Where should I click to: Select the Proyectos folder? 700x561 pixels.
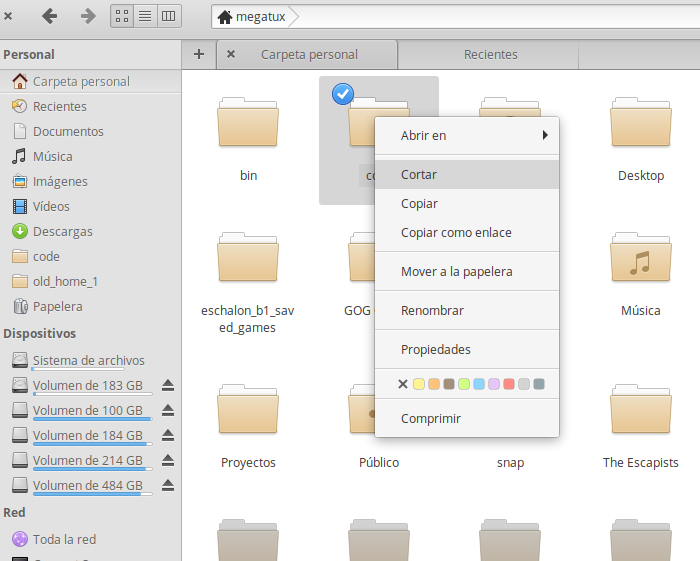248,410
